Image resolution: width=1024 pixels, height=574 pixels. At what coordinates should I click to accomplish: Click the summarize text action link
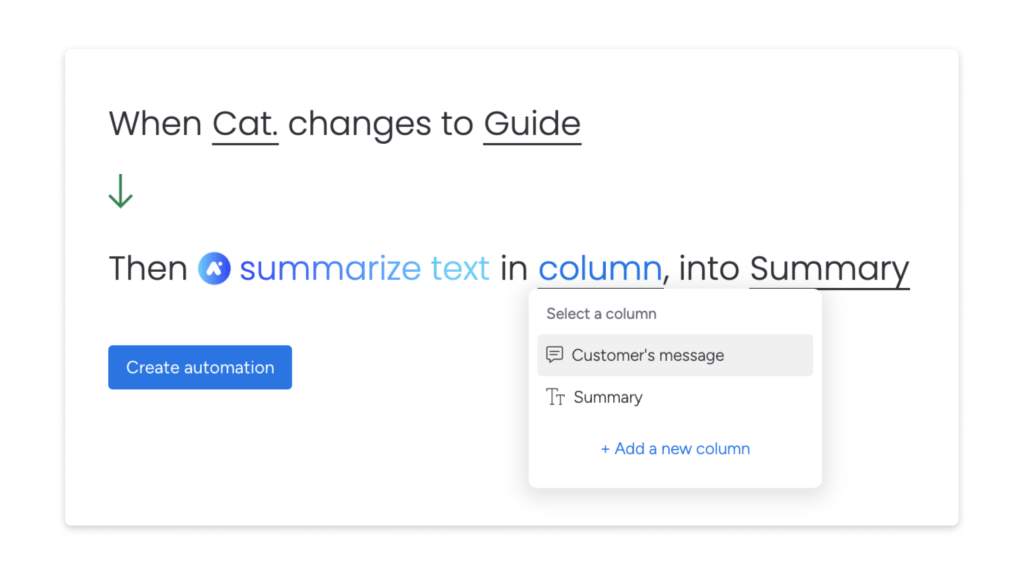point(364,268)
